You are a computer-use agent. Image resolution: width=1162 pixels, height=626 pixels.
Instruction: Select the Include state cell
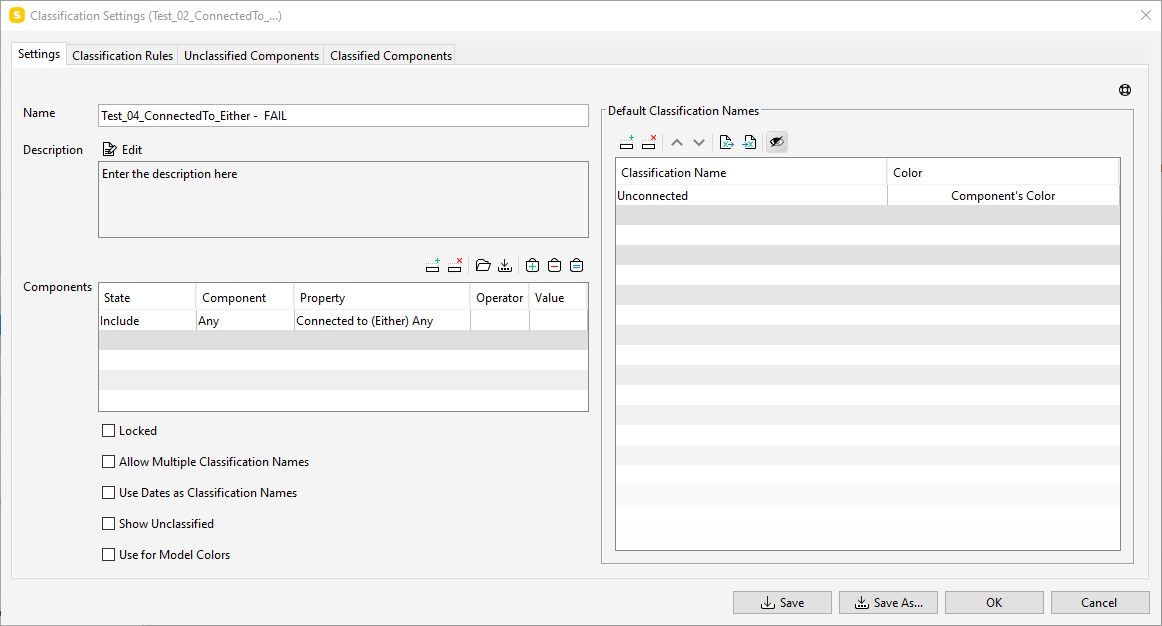pos(147,321)
